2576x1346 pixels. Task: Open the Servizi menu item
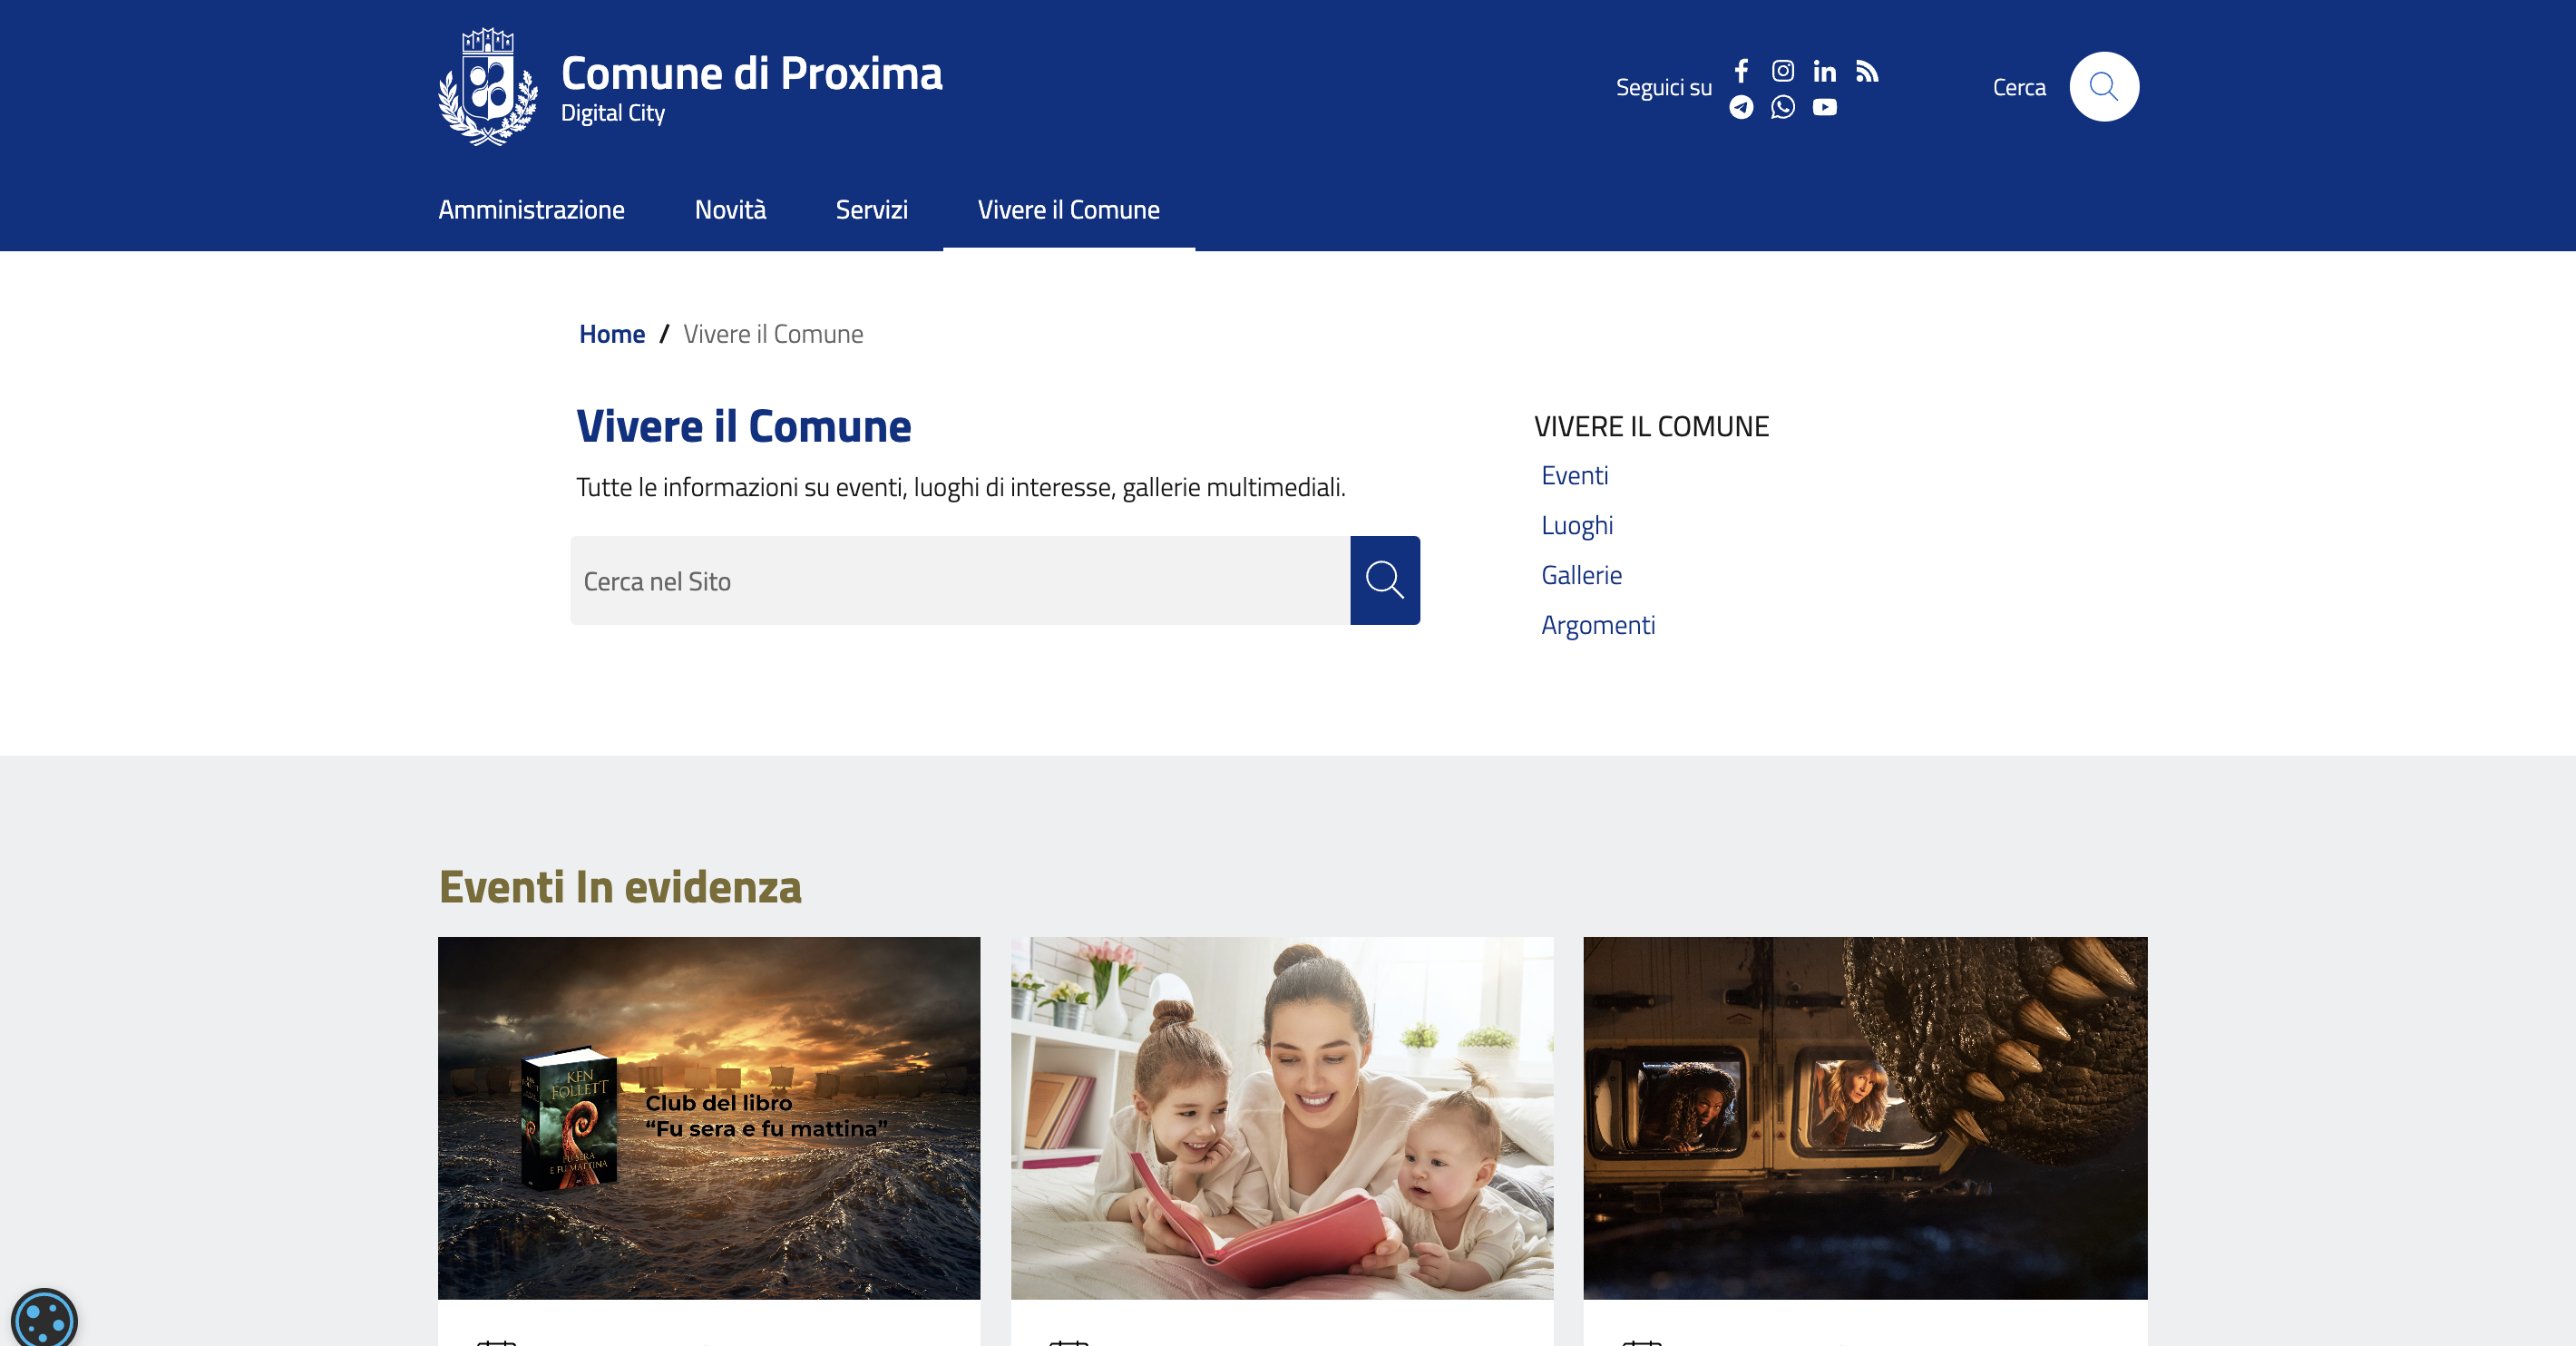[x=871, y=210]
